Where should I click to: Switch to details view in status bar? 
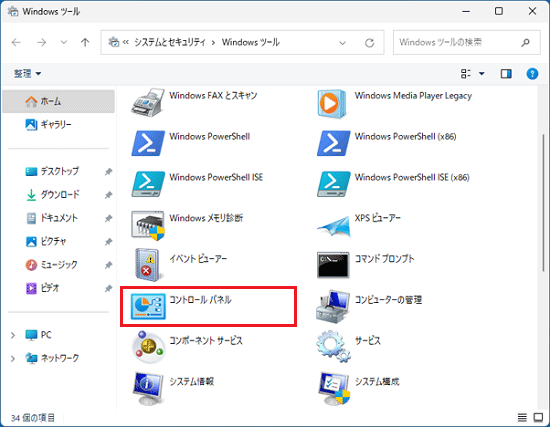click(x=522, y=417)
